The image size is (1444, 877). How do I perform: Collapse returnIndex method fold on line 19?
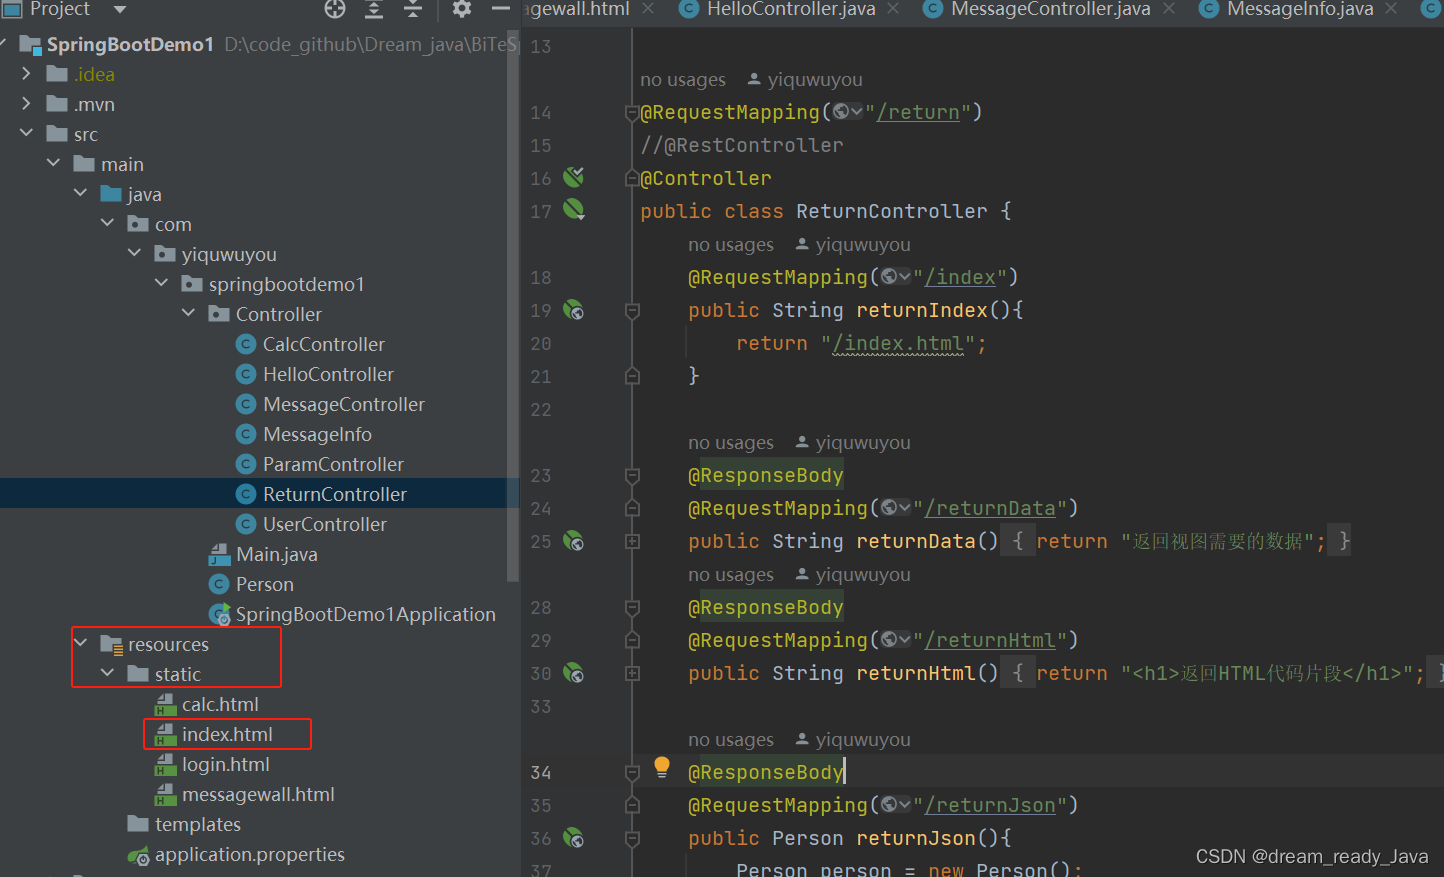[632, 311]
